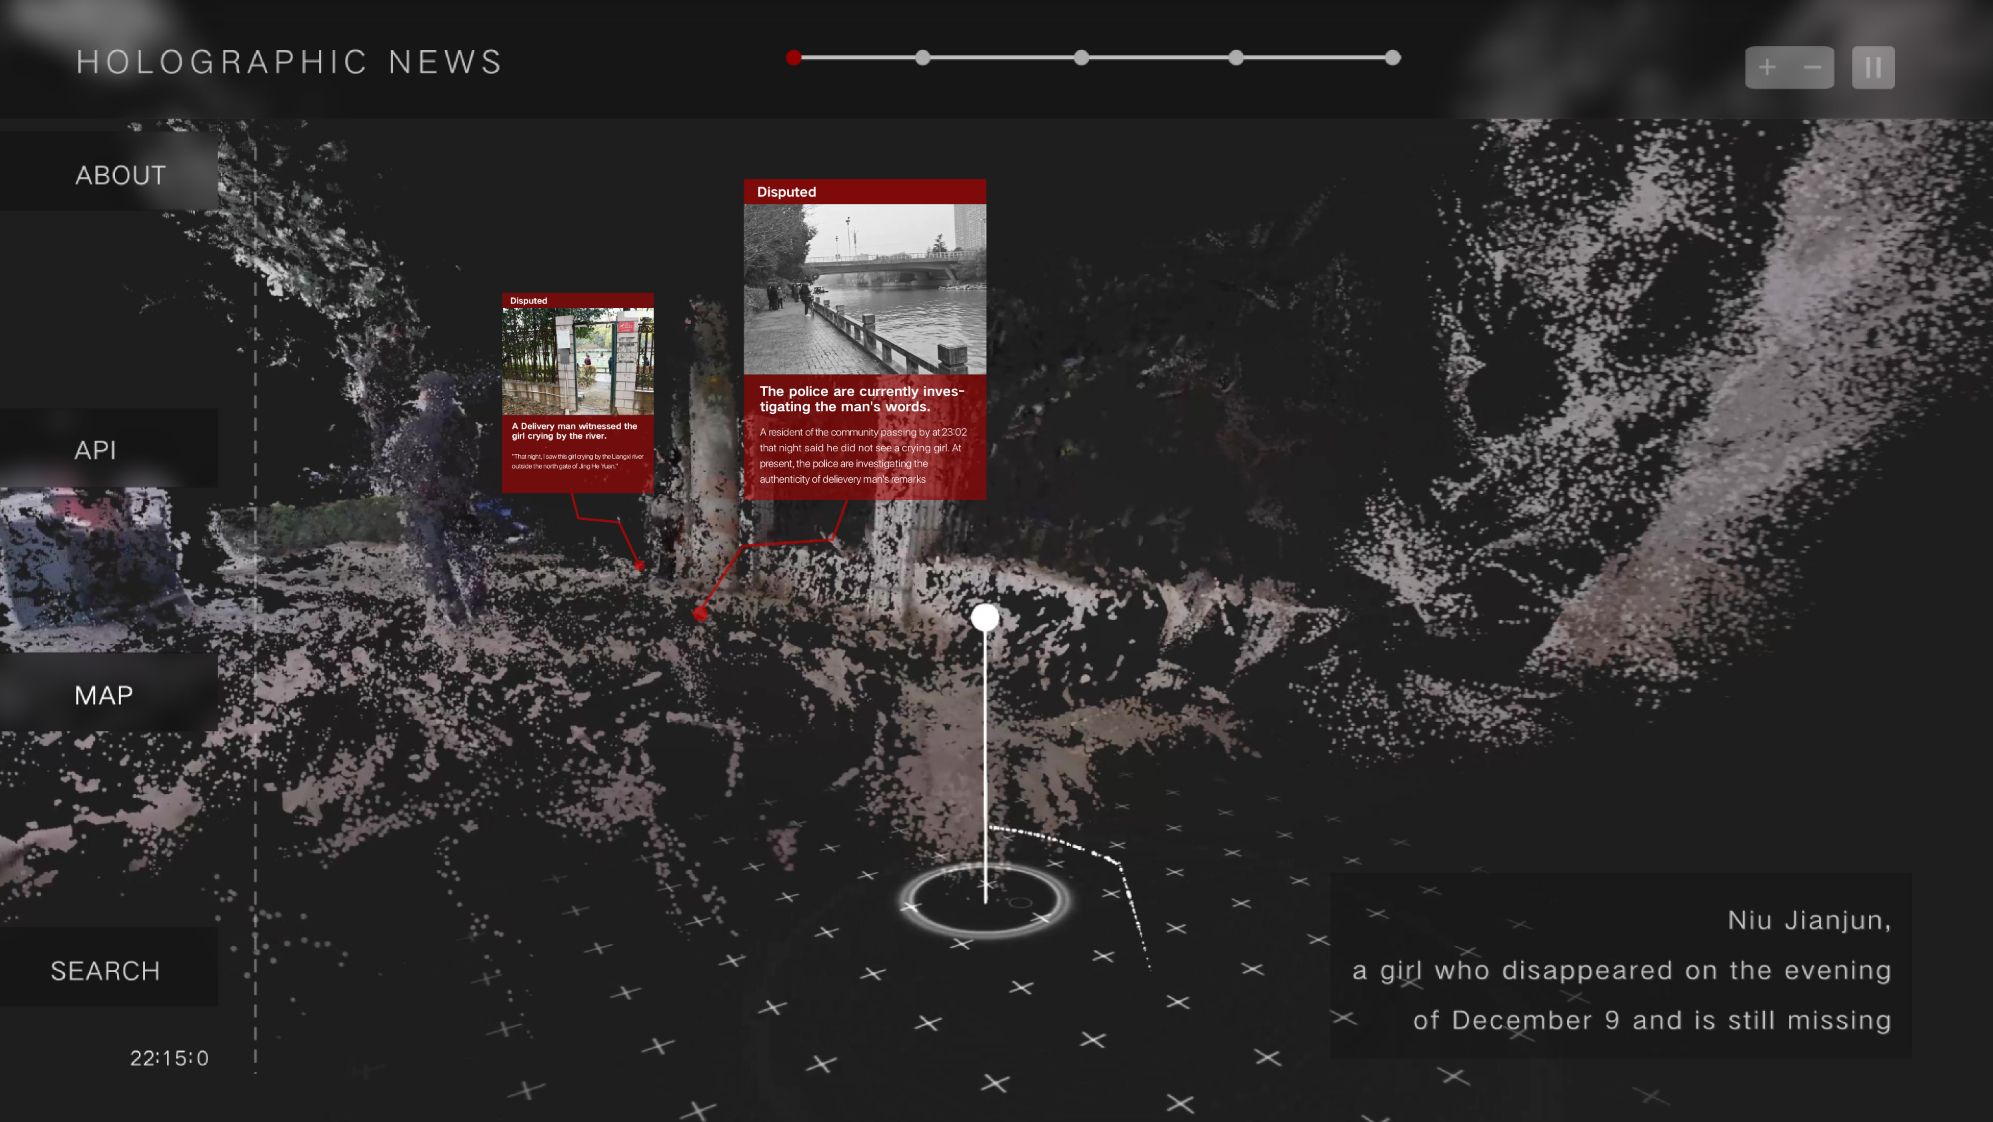Image resolution: width=1993 pixels, height=1122 pixels.
Task: Select the fourth timeline marker dot
Action: pos(1236,58)
